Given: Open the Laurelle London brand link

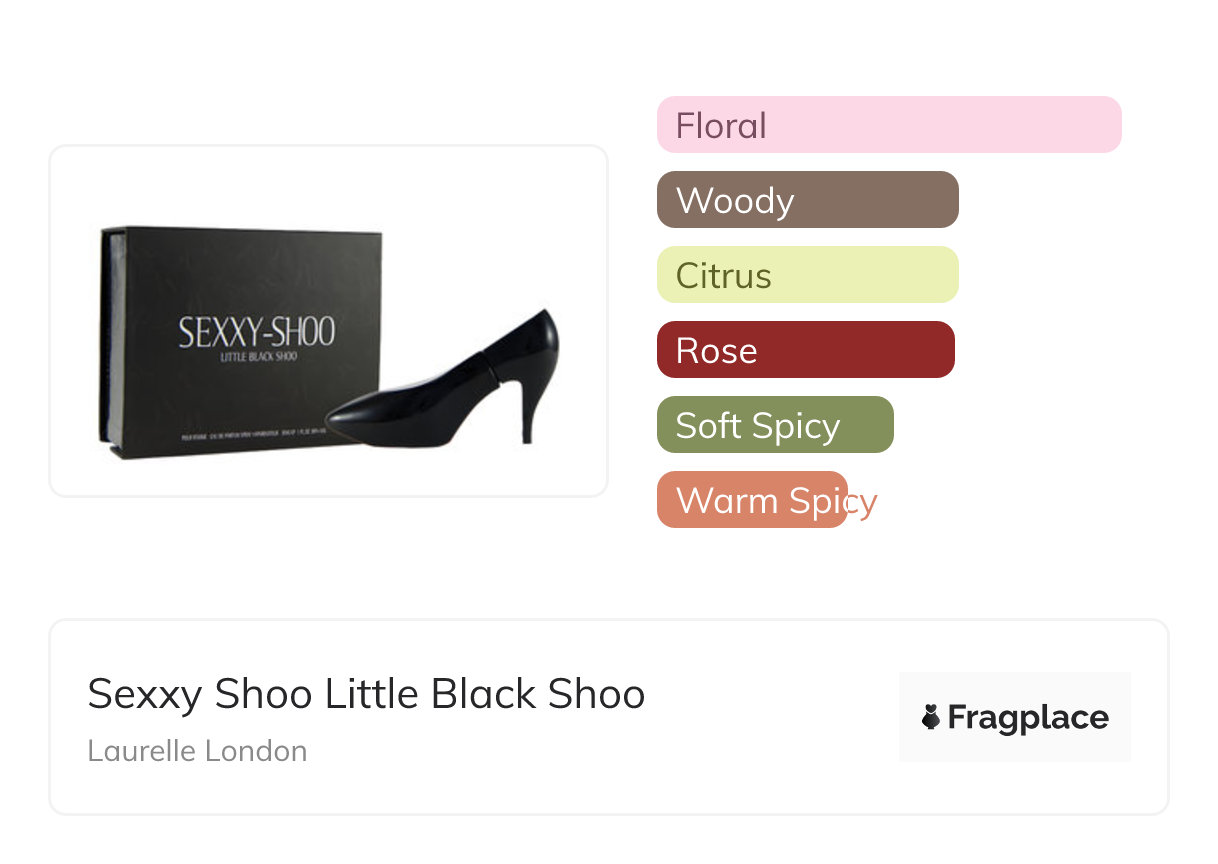Looking at the screenshot, I should [x=197, y=751].
